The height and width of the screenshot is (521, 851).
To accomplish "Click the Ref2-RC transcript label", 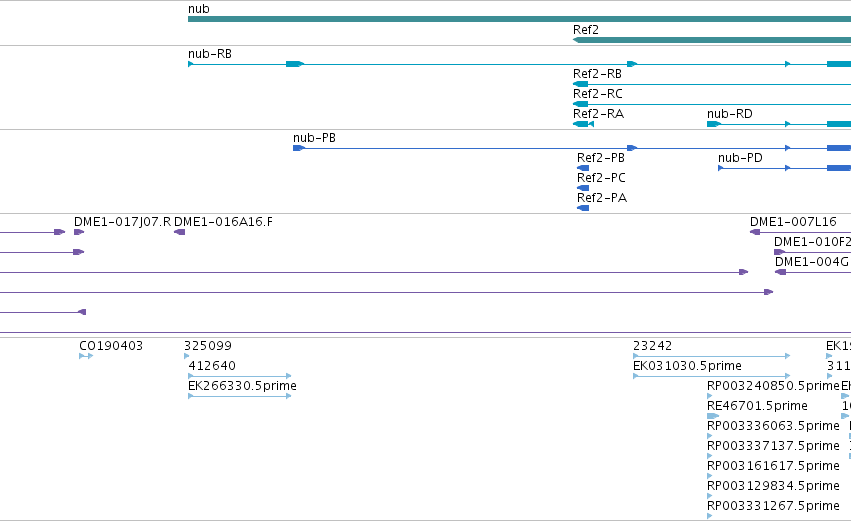I will point(598,94).
